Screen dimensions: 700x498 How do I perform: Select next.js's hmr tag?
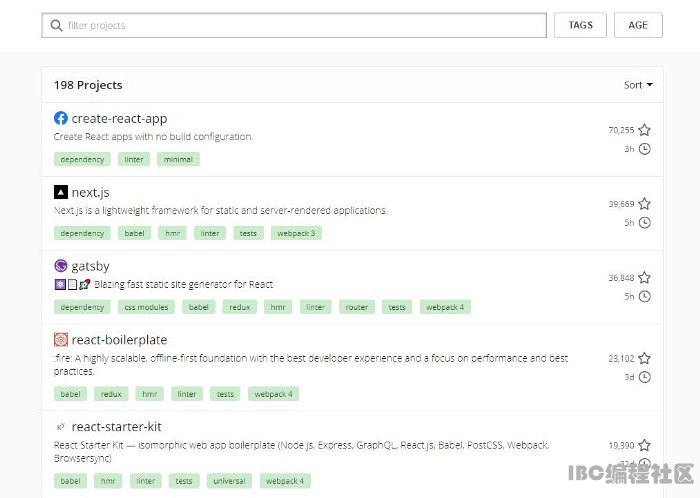tap(172, 233)
